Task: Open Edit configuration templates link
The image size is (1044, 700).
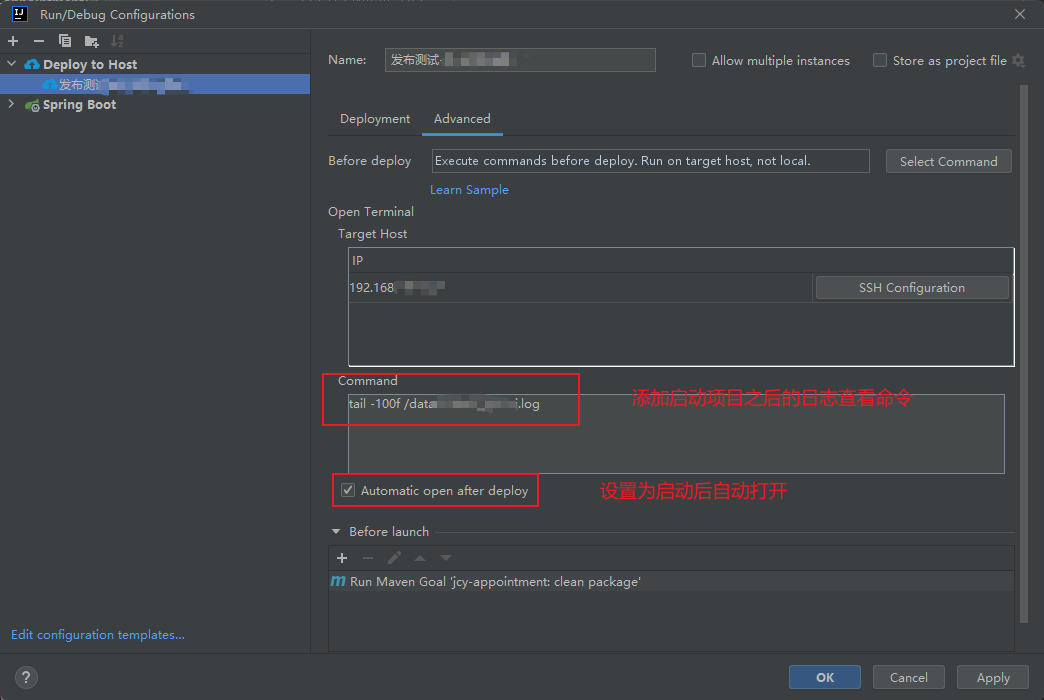Action: point(98,634)
